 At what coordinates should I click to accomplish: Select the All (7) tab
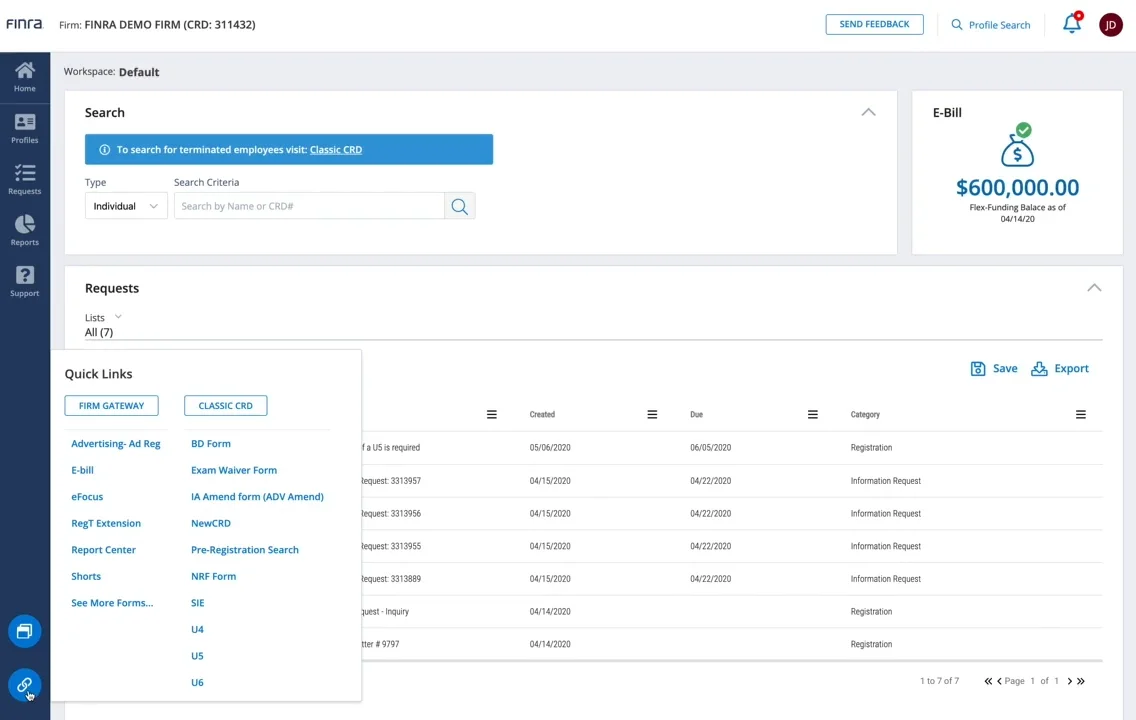coord(99,332)
